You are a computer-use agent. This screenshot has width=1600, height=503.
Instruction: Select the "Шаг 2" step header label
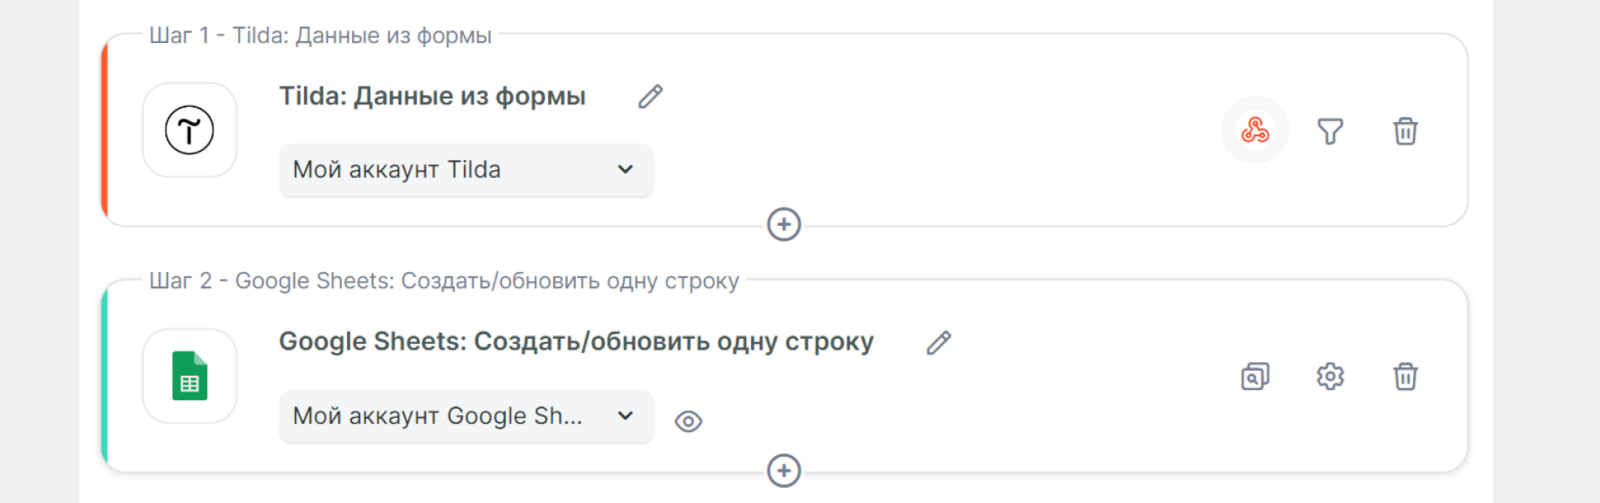point(444,281)
